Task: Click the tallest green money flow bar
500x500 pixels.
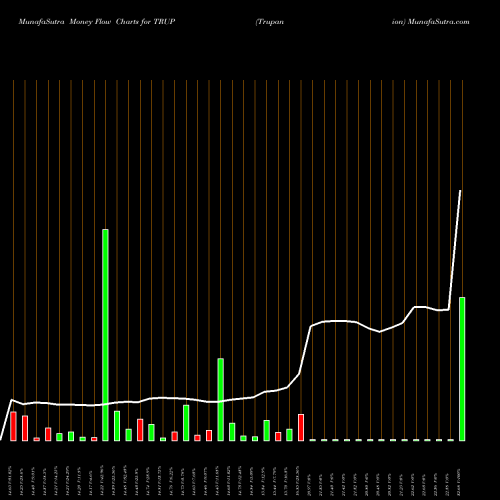Action: click(x=105, y=335)
